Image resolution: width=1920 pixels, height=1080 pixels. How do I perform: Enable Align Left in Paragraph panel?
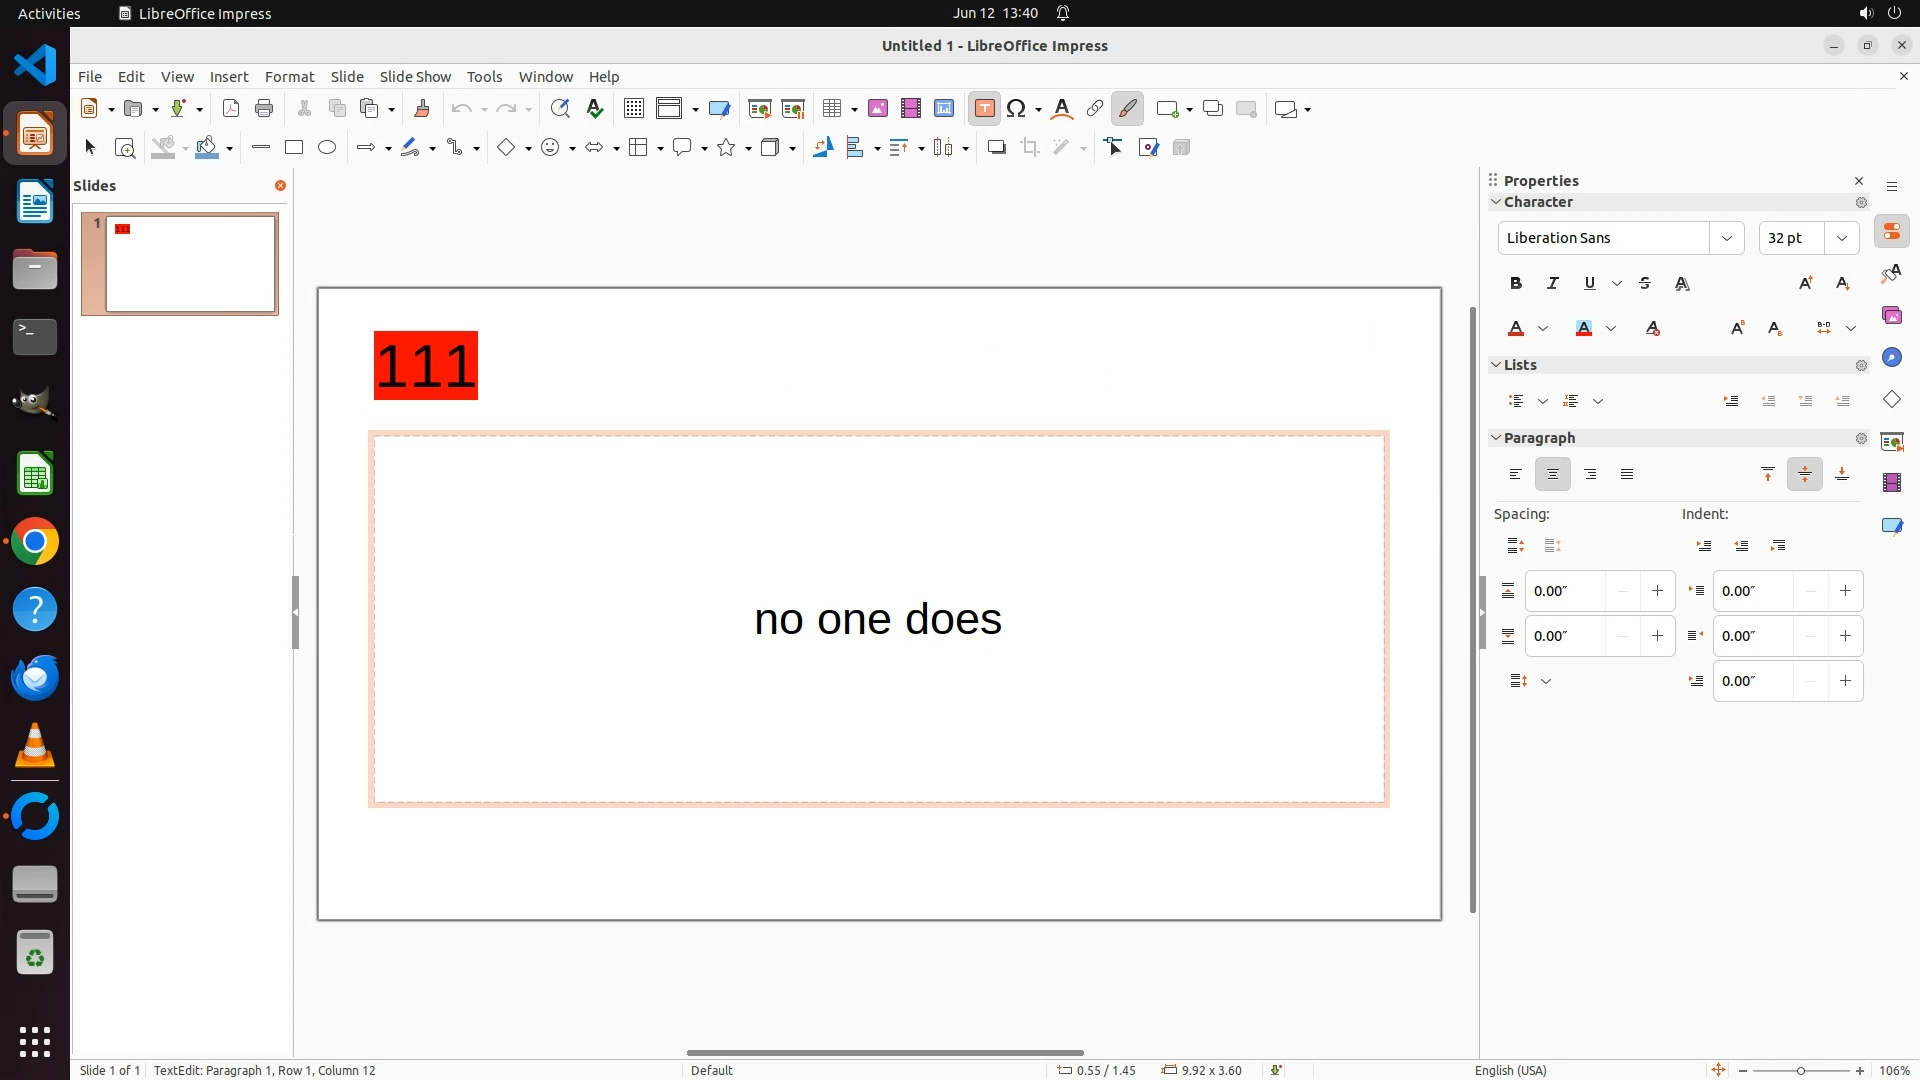pyautogui.click(x=1516, y=475)
